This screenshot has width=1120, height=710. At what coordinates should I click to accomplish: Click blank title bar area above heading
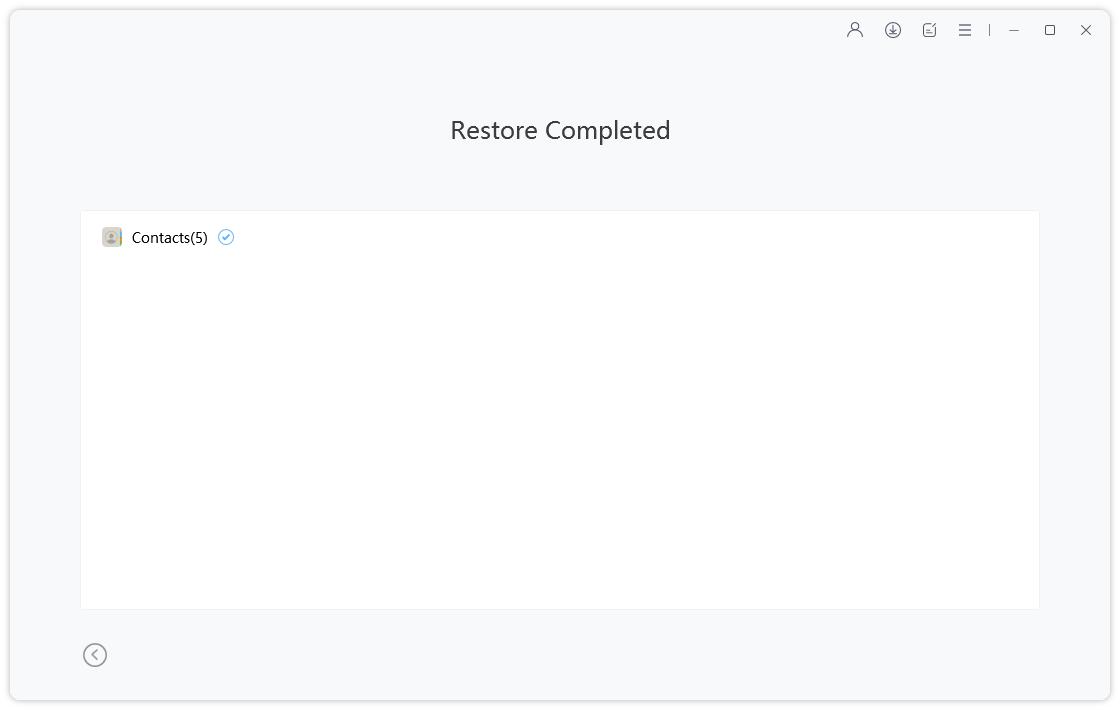click(x=429, y=30)
